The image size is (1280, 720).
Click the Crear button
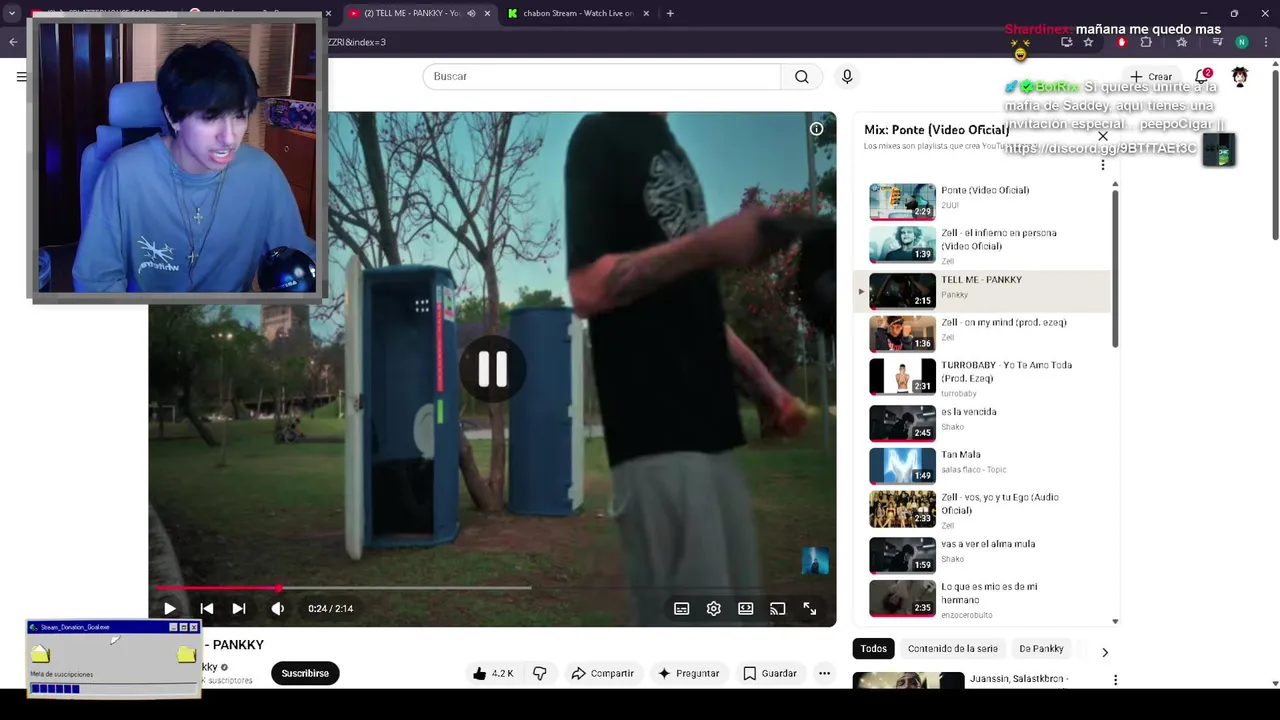pos(1151,76)
